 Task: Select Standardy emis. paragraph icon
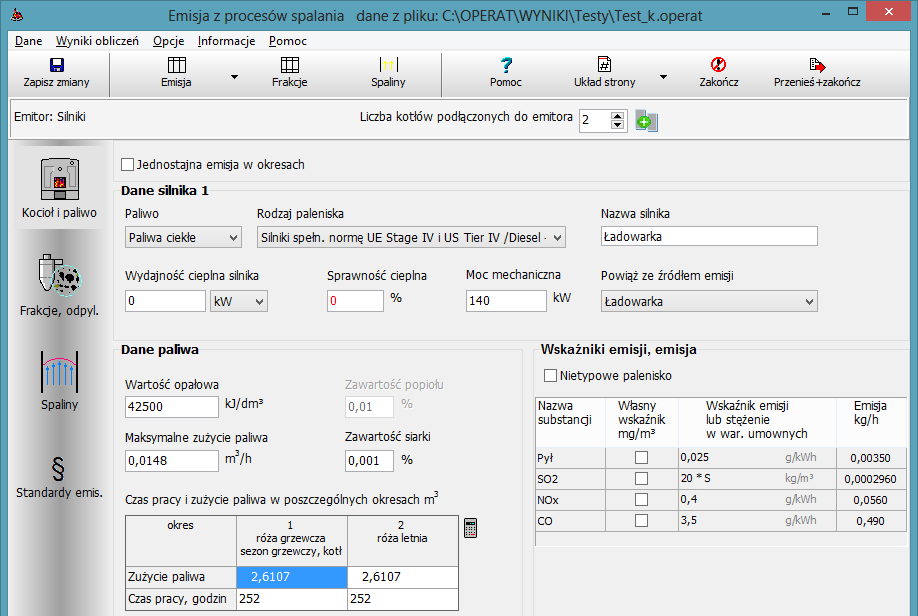click(58, 468)
